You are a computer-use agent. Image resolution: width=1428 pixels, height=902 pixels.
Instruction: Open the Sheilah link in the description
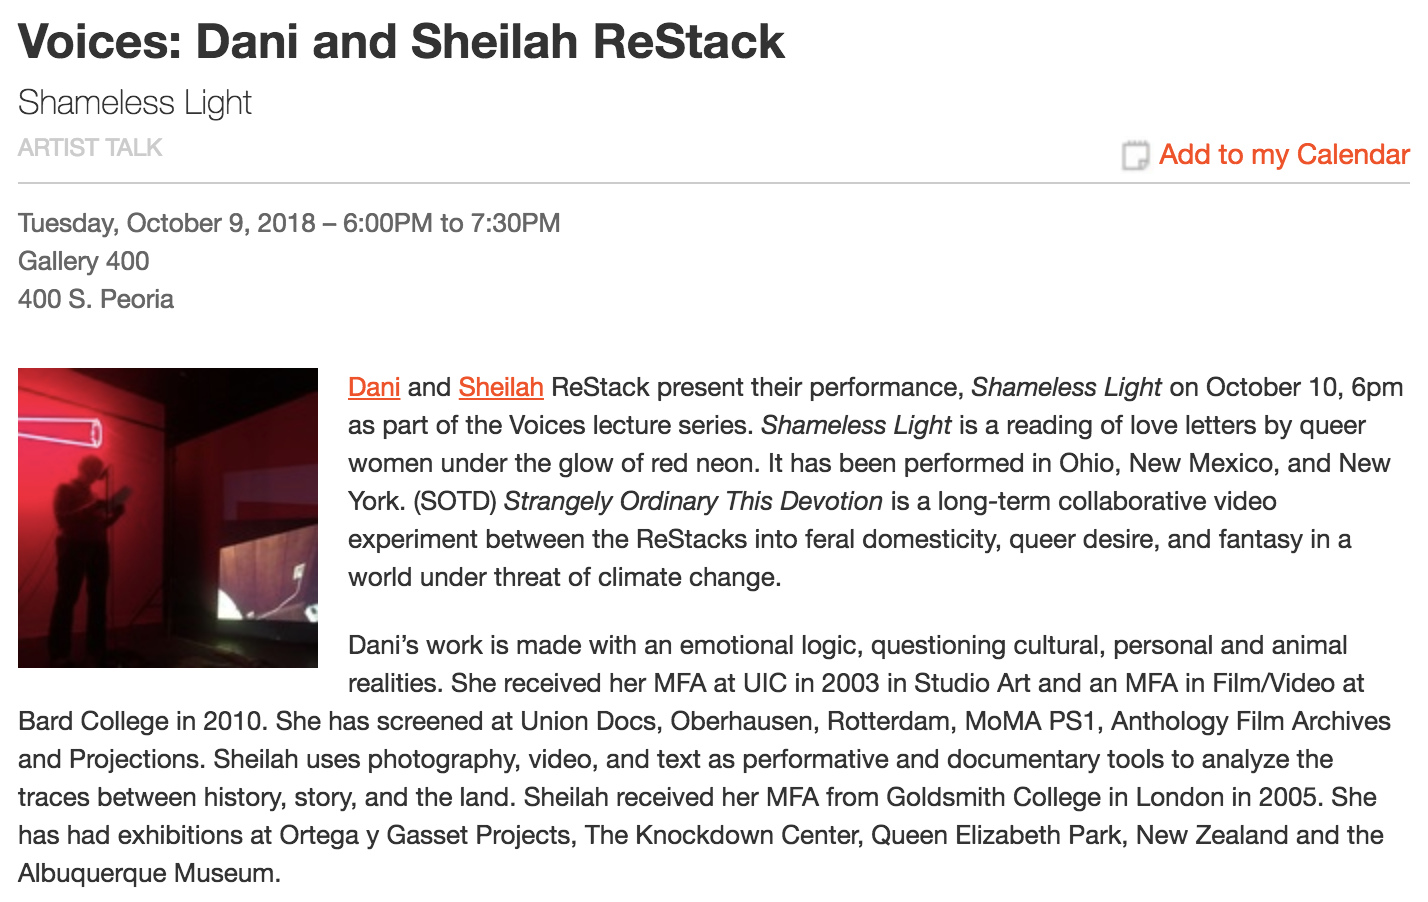[x=501, y=387]
